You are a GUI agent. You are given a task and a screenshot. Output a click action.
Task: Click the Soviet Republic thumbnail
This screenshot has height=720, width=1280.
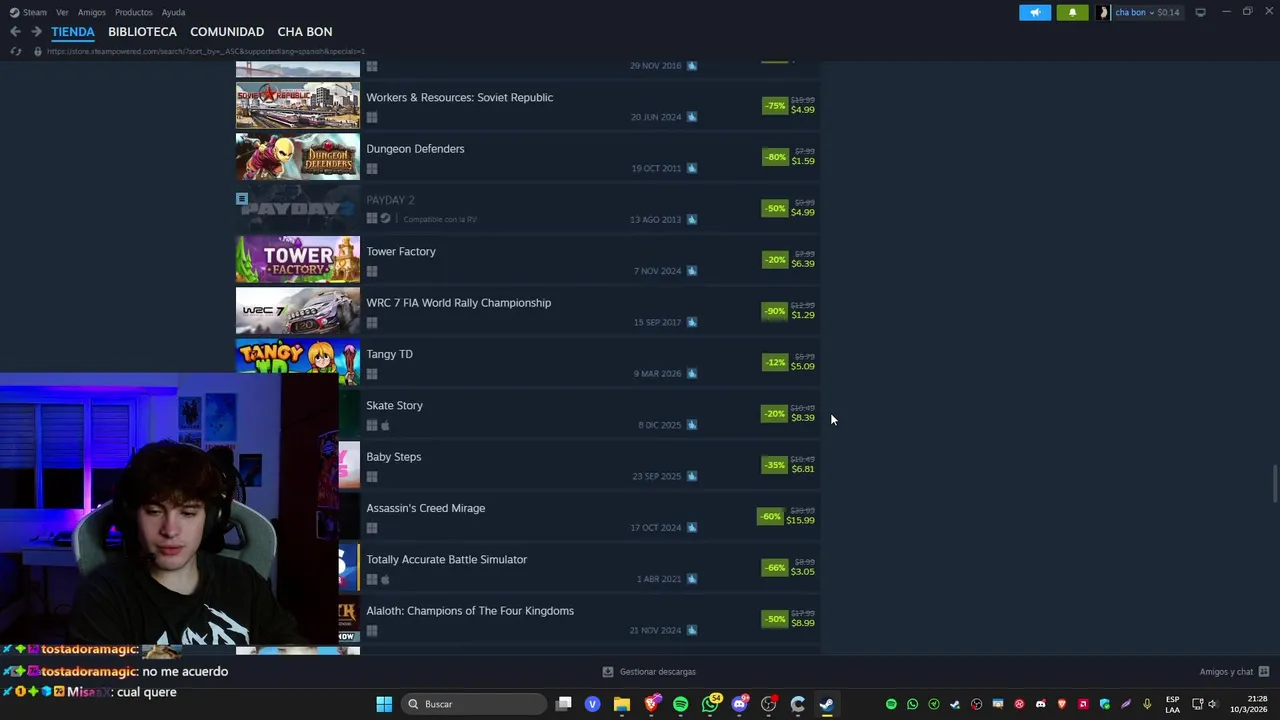[x=298, y=105]
